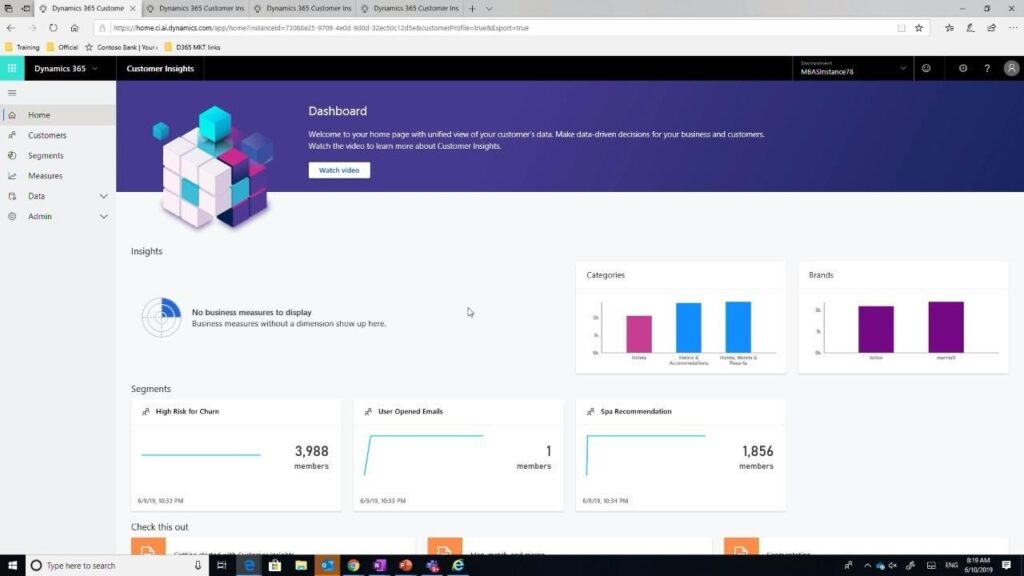Go to Measures in sidebar
Screen dimensions: 1024x576
click(45, 176)
